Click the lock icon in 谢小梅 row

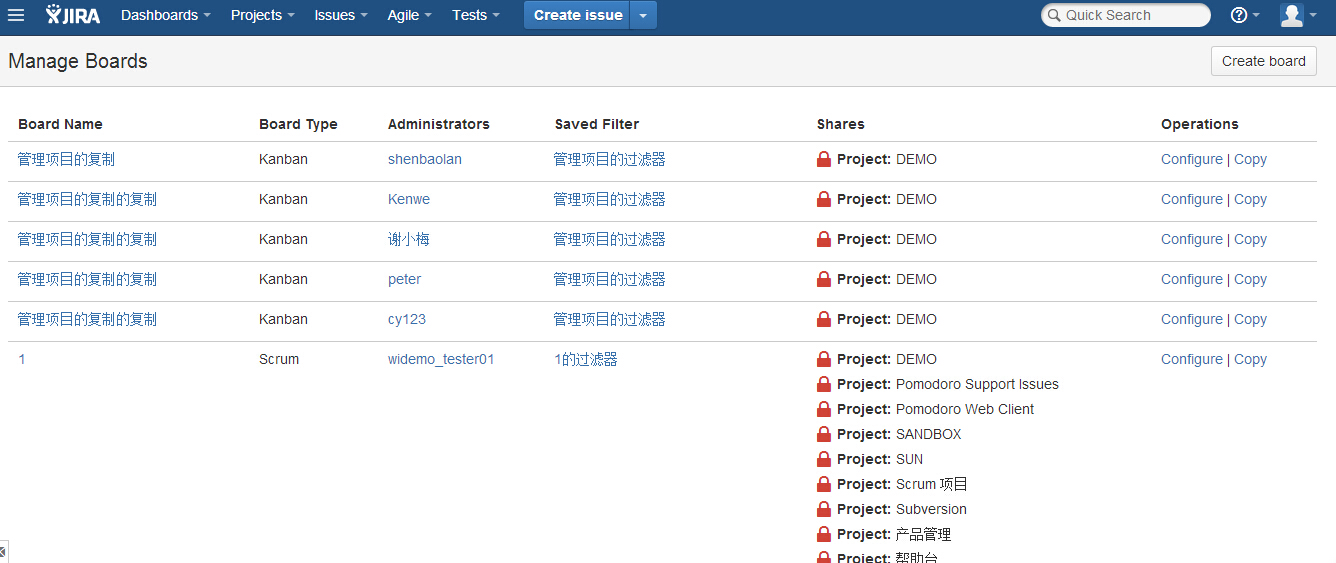click(824, 239)
